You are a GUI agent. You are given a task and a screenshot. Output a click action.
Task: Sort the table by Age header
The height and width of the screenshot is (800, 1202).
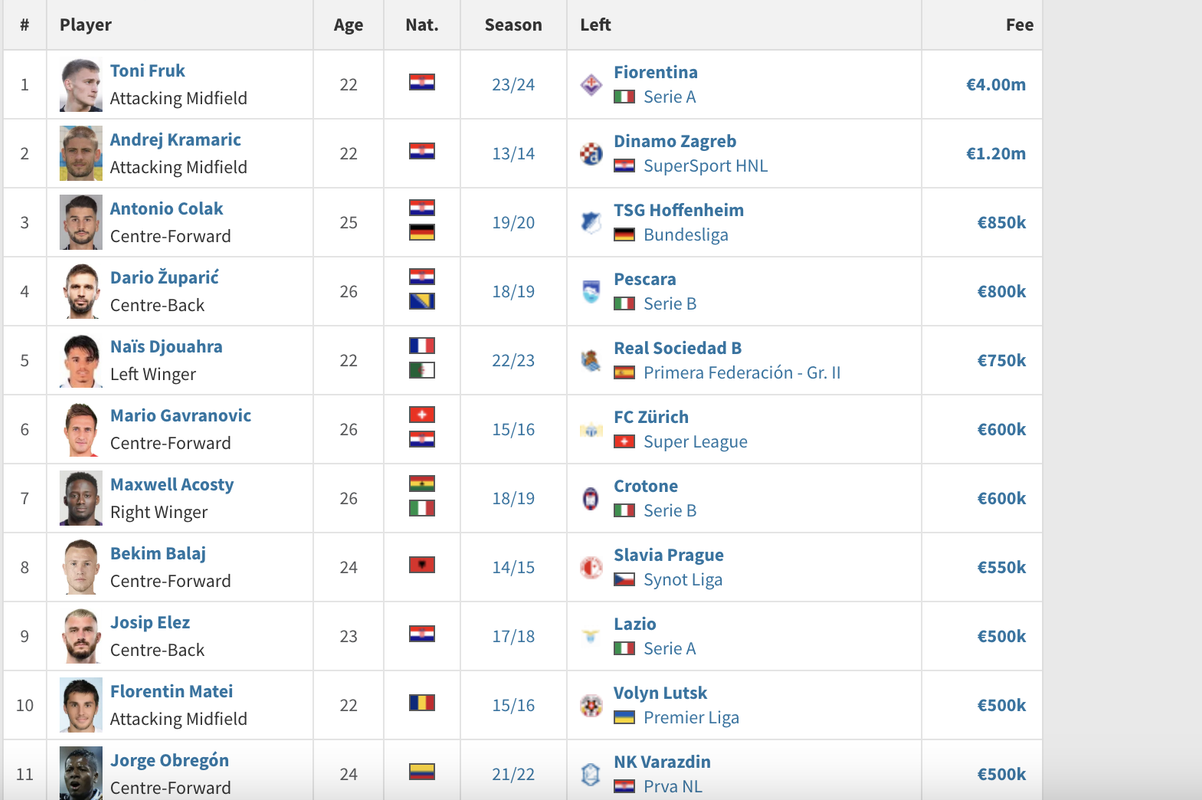click(348, 25)
